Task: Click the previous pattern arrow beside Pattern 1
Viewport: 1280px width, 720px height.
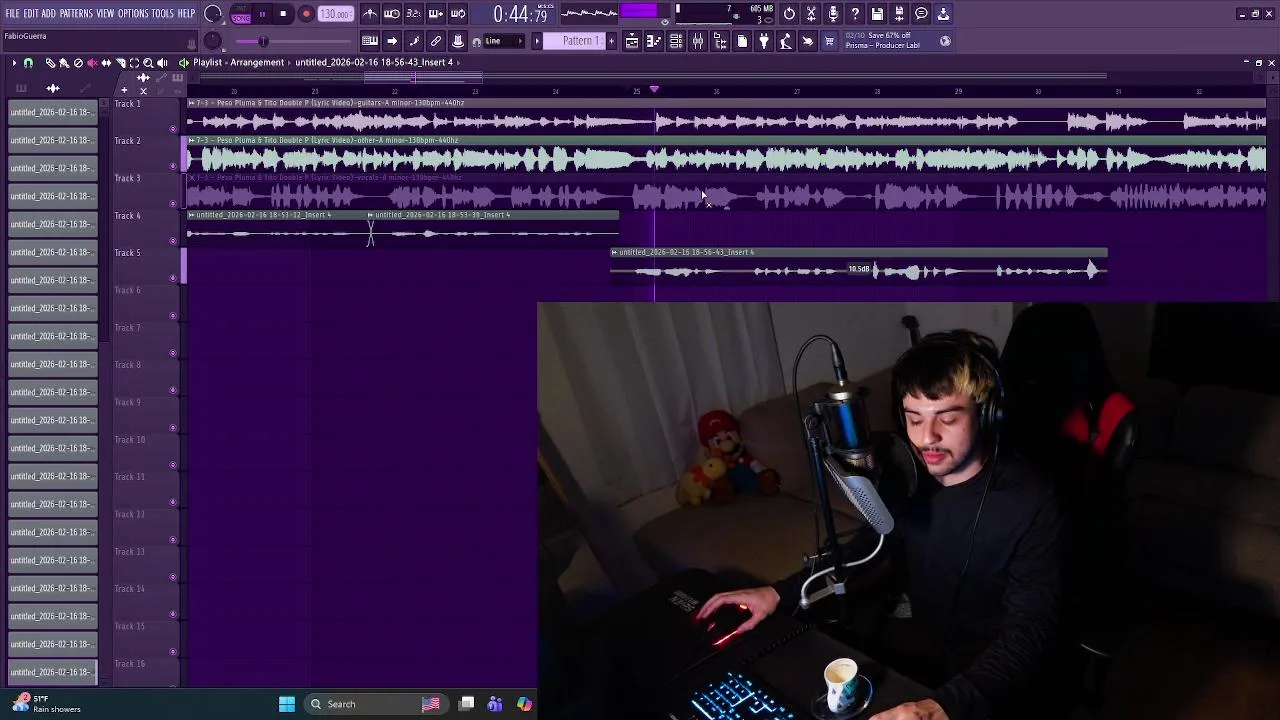Action: point(537,41)
